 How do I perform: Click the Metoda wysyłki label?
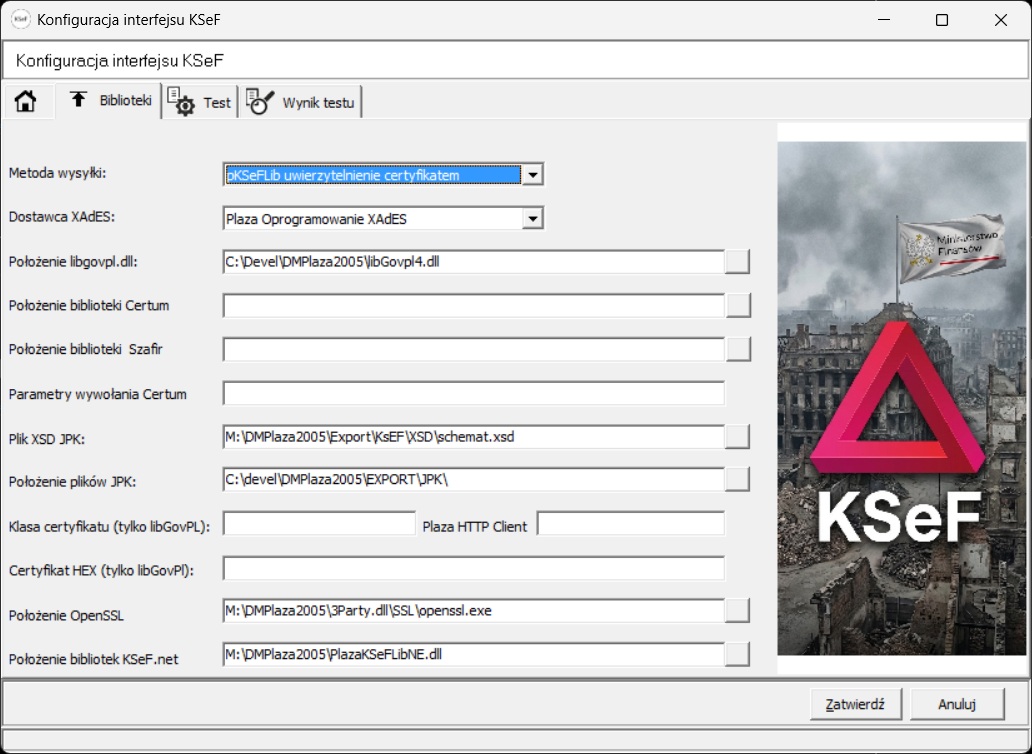[x=57, y=174]
